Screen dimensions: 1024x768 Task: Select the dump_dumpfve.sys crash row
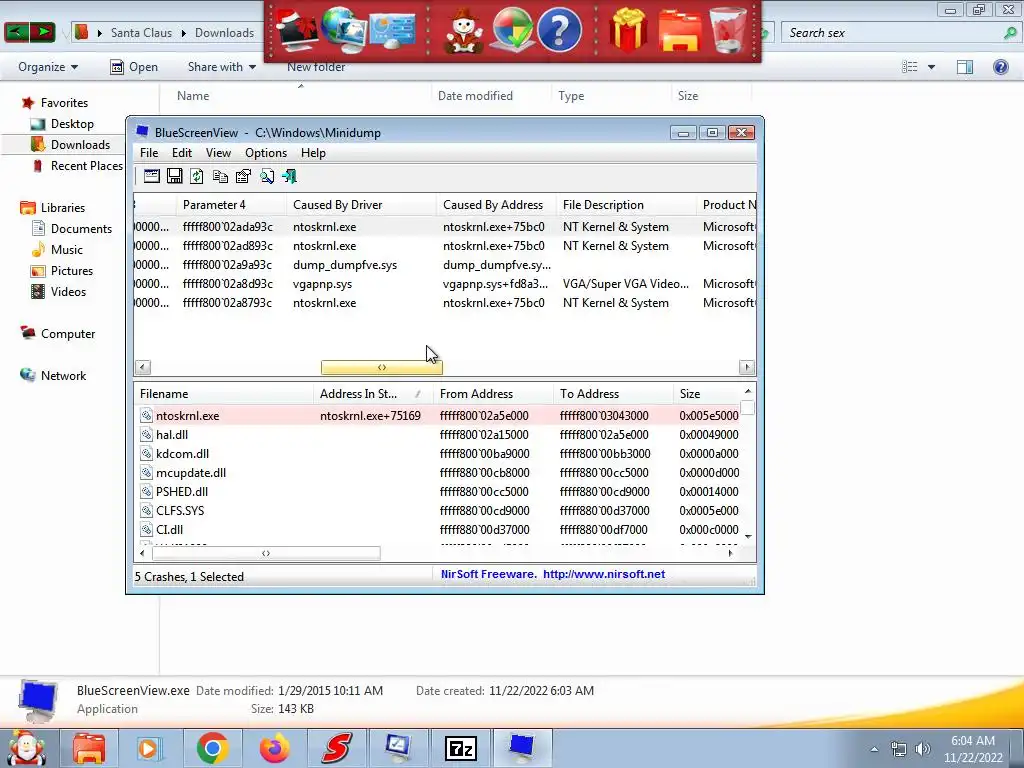click(445, 264)
